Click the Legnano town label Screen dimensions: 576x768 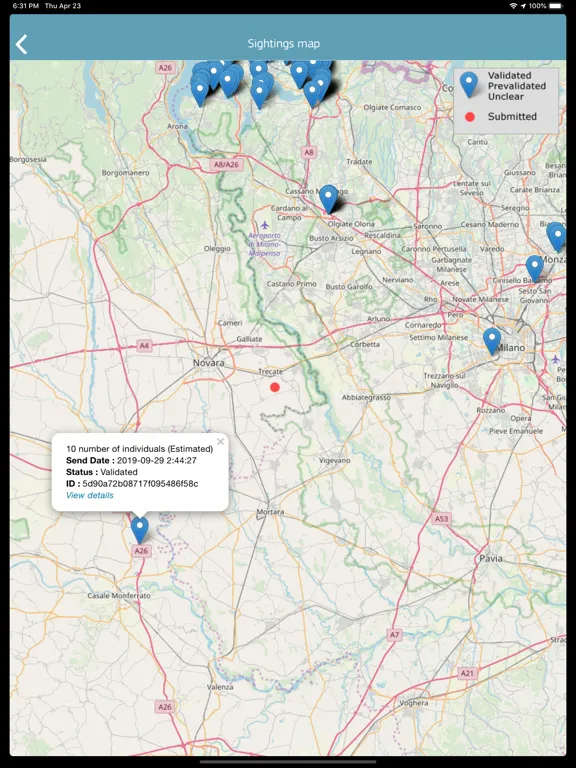(x=366, y=251)
